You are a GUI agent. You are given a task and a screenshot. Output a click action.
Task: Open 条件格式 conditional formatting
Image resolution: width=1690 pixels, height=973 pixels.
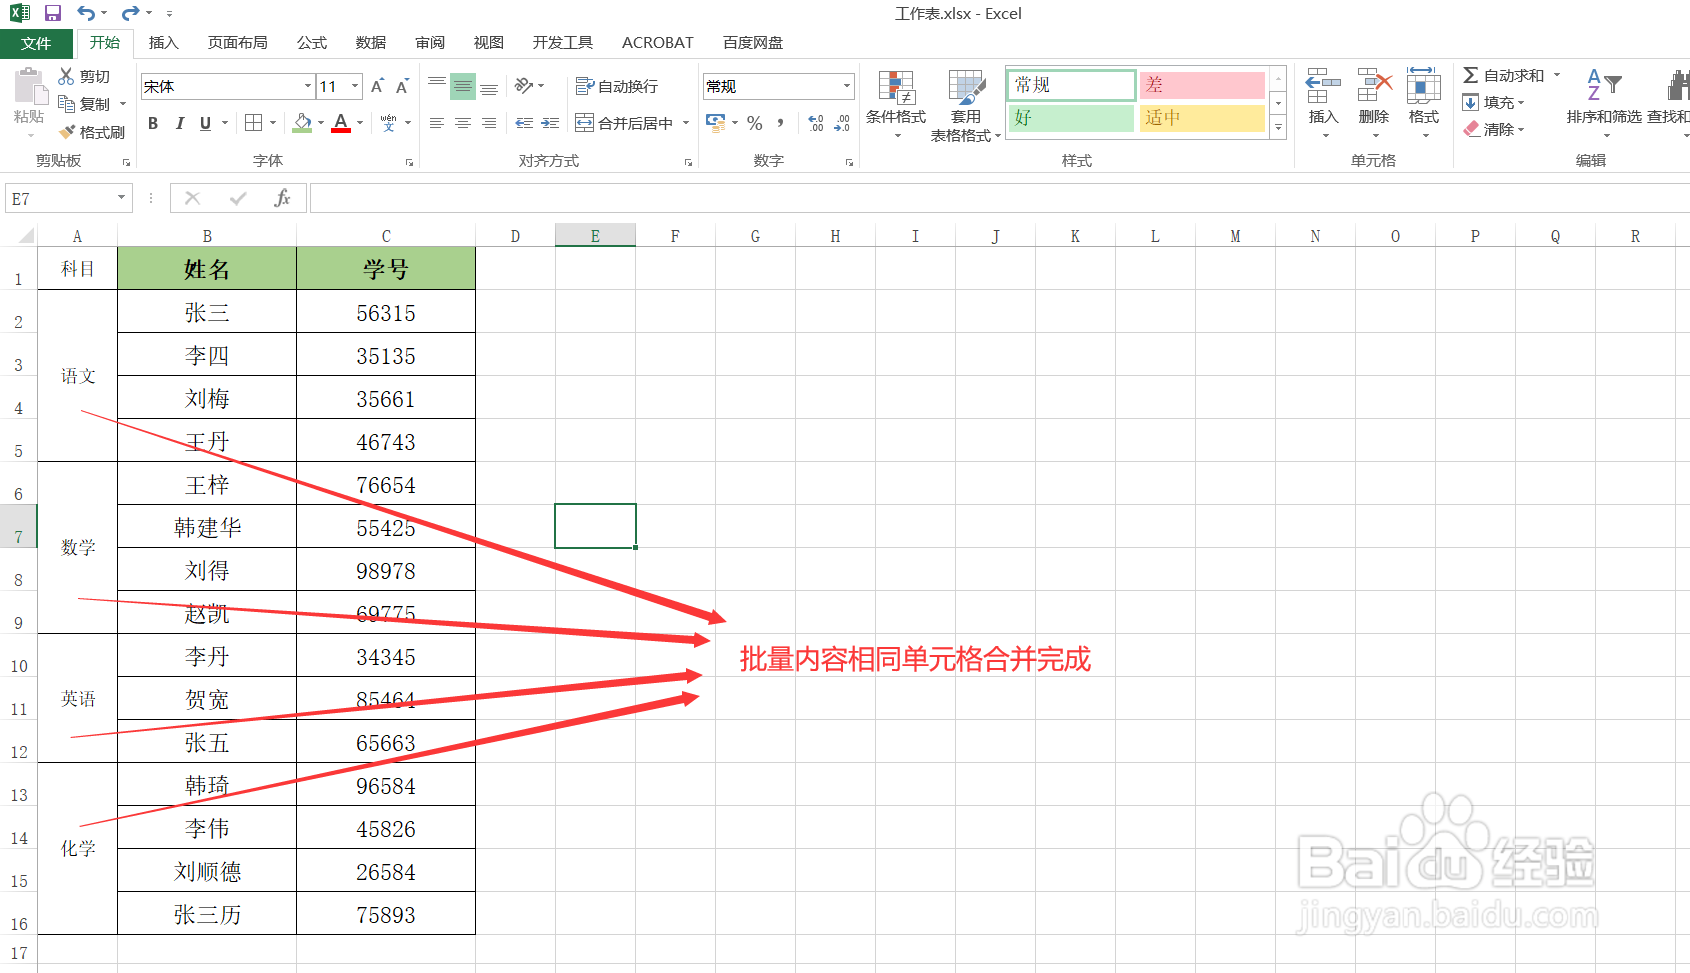click(x=896, y=104)
